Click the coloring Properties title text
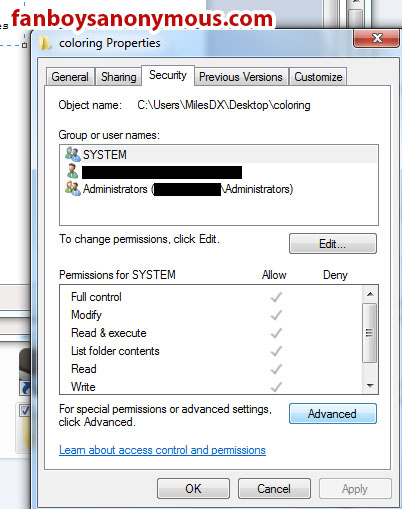The image size is (402, 509). pyautogui.click(x=109, y=43)
